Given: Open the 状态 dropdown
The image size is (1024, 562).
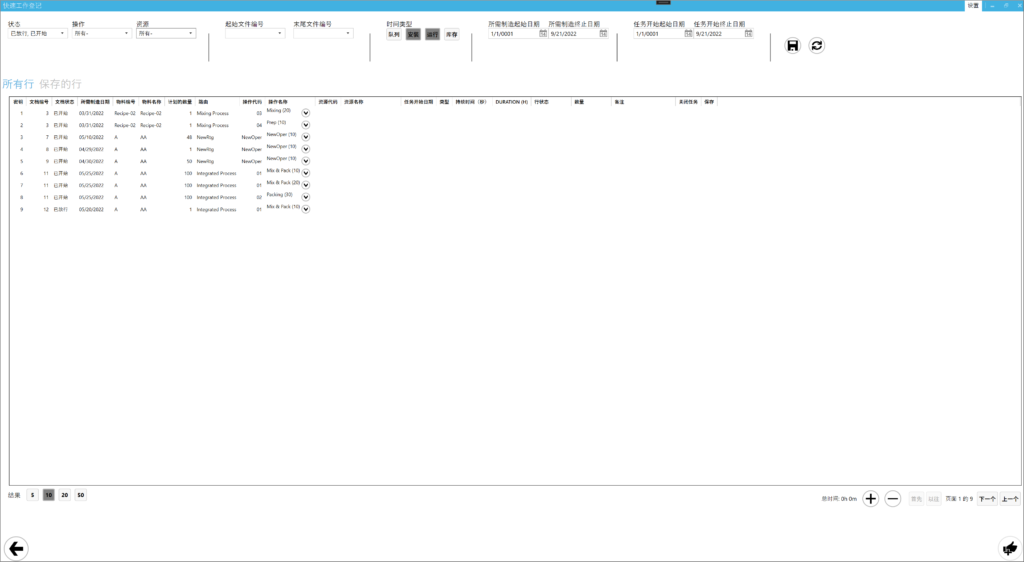Looking at the screenshot, I should [x=37, y=33].
